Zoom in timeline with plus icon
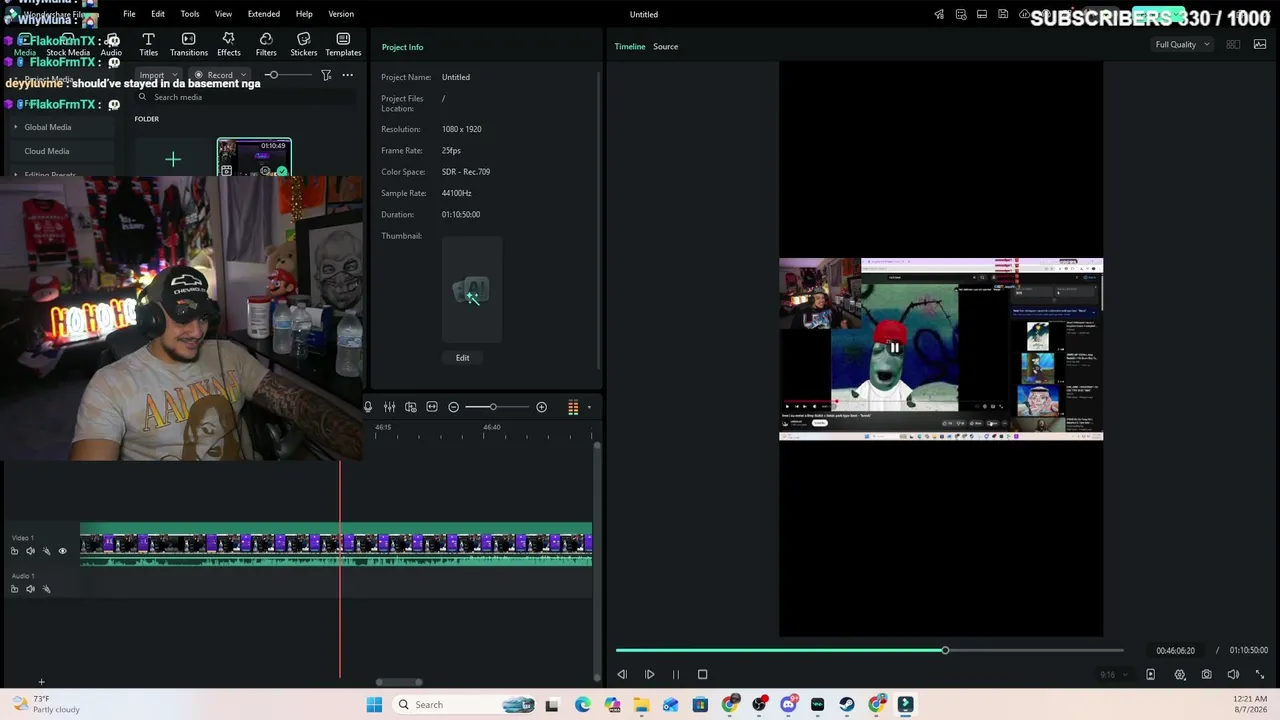Image resolution: width=1280 pixels, height=720 pixels. (x=541, y=407)
